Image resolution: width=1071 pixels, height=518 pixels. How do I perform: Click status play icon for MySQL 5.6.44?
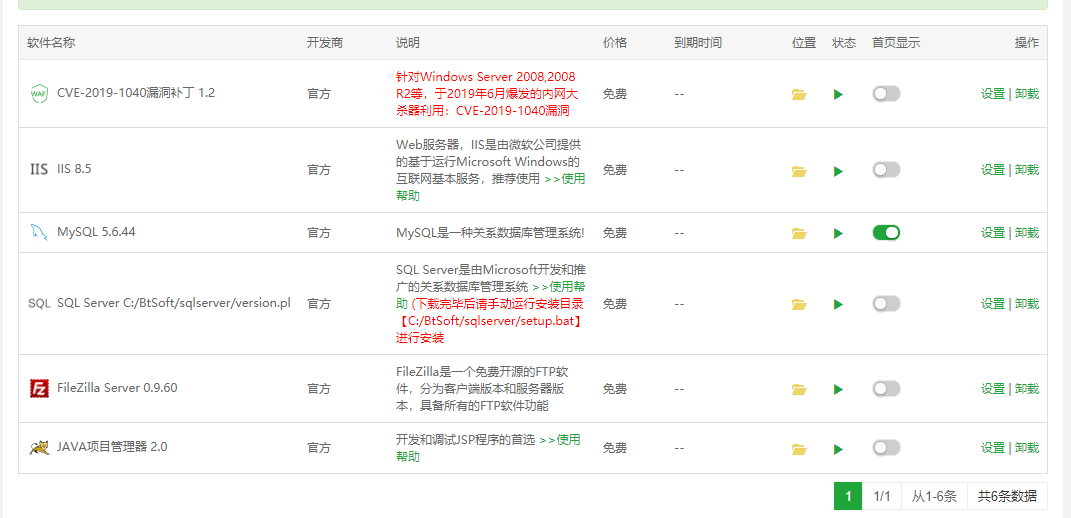pos(838,233)
